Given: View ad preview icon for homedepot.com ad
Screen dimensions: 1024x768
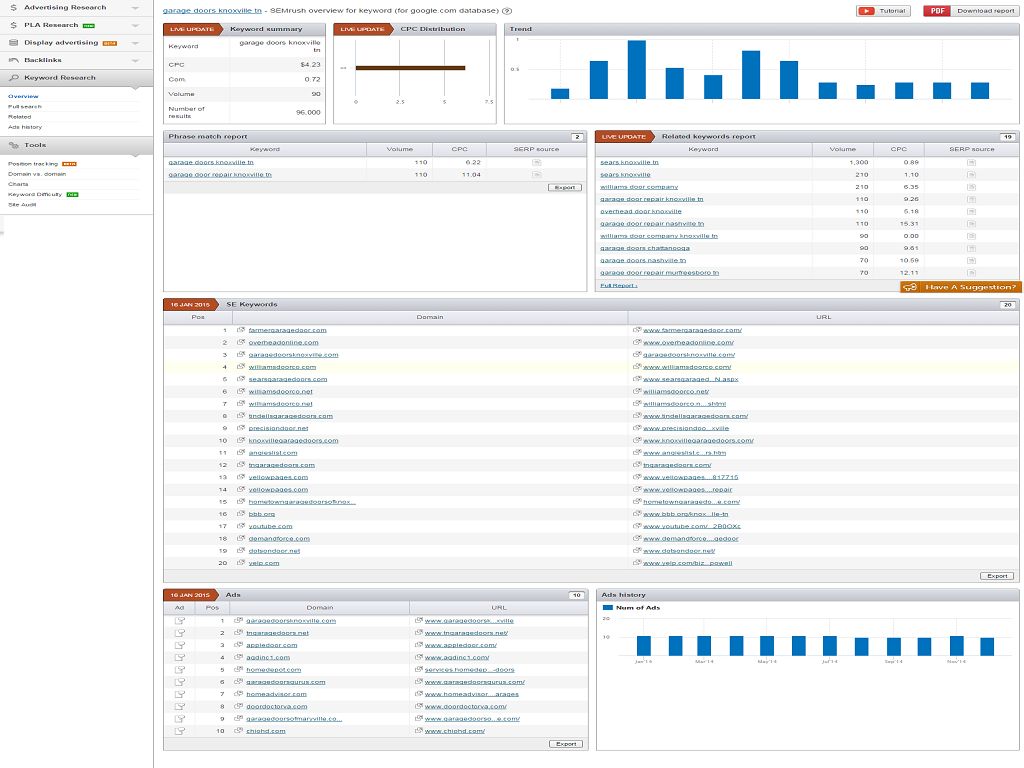Looking at the screenshot, I should tap(180, 669).
